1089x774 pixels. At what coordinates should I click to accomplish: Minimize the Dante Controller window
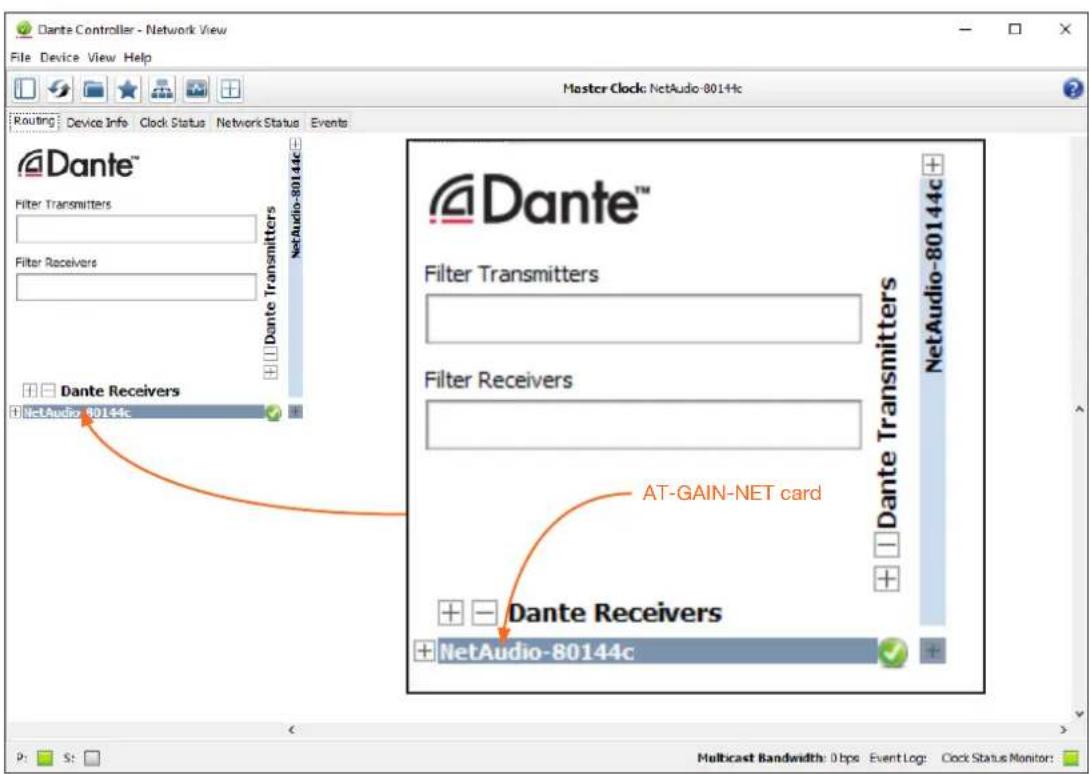click(965, 29)
